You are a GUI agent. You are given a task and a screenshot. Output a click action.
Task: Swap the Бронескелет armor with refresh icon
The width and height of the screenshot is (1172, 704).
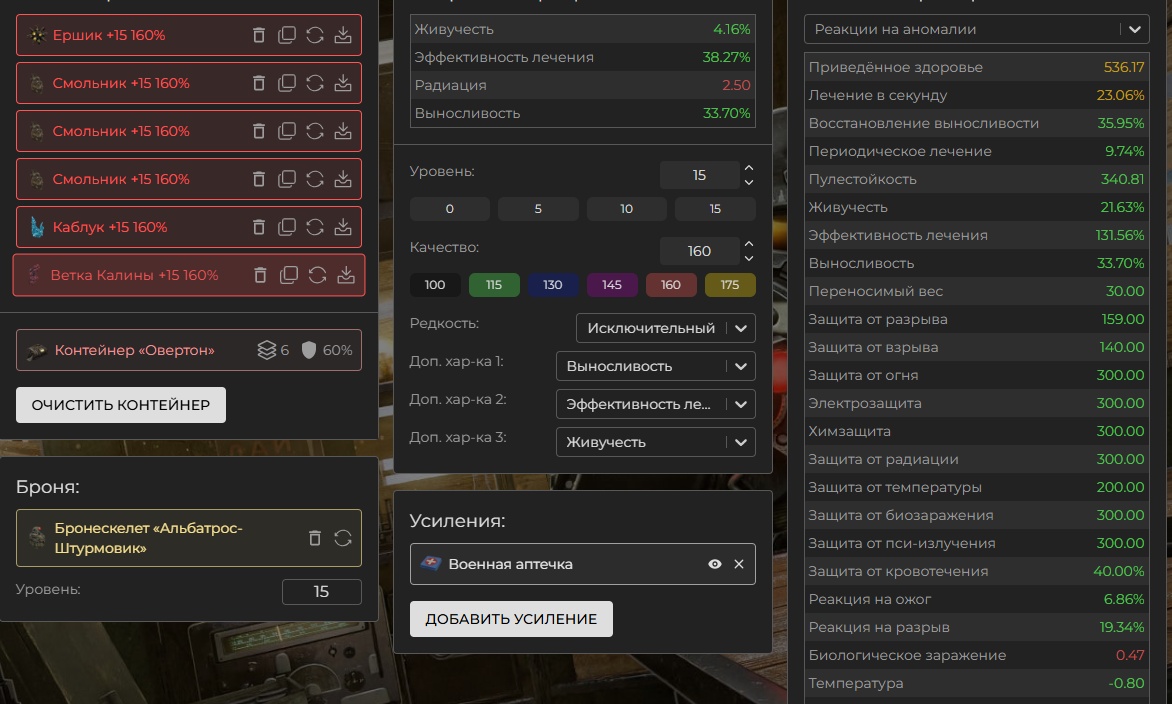tap(343, 538)
